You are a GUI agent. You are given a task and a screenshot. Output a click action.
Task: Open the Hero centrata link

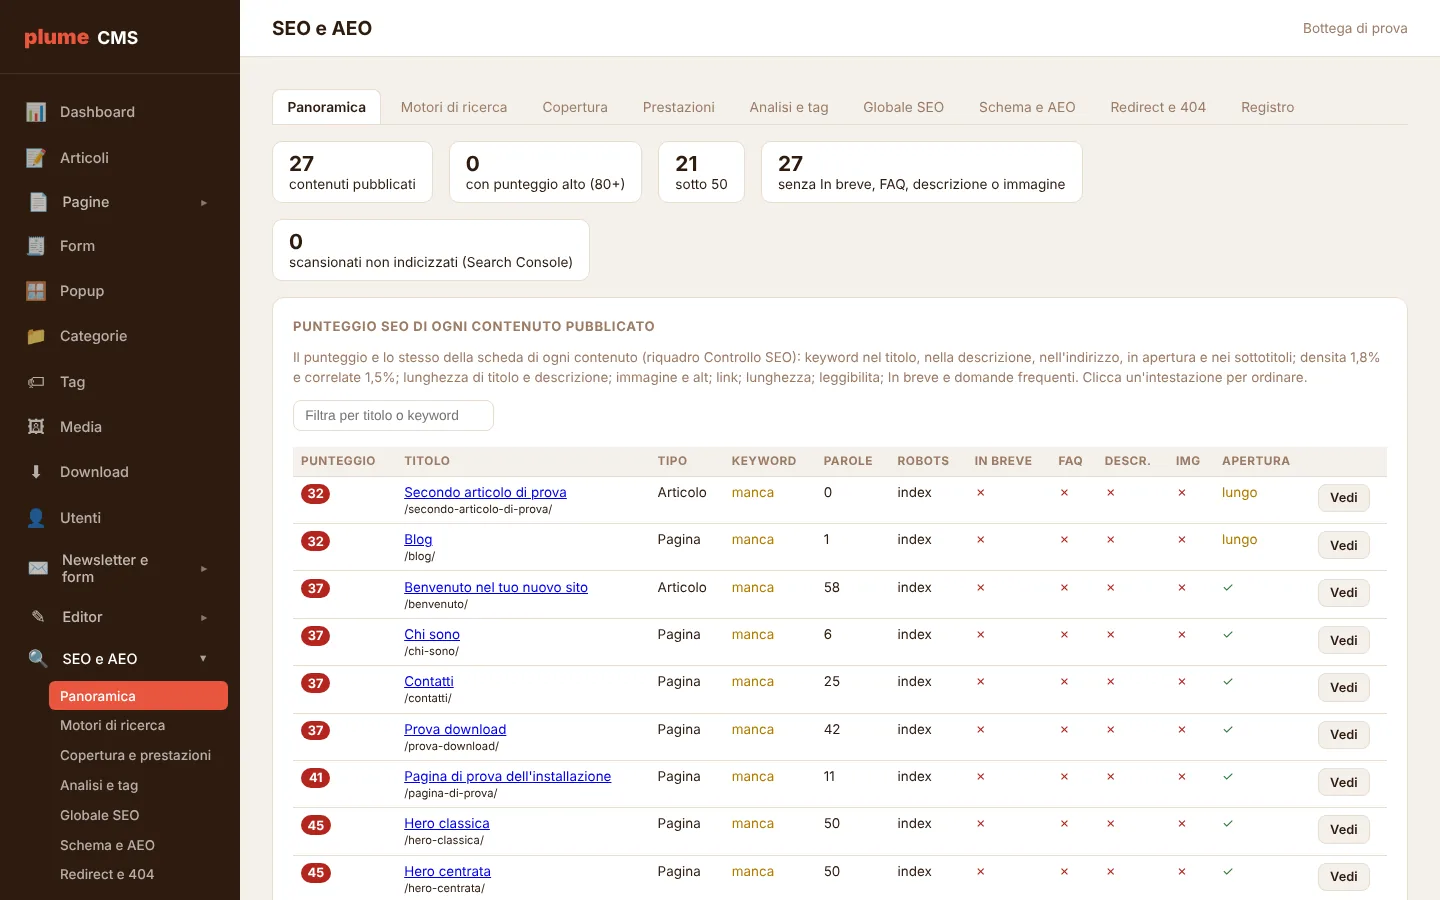coord(447,871)
